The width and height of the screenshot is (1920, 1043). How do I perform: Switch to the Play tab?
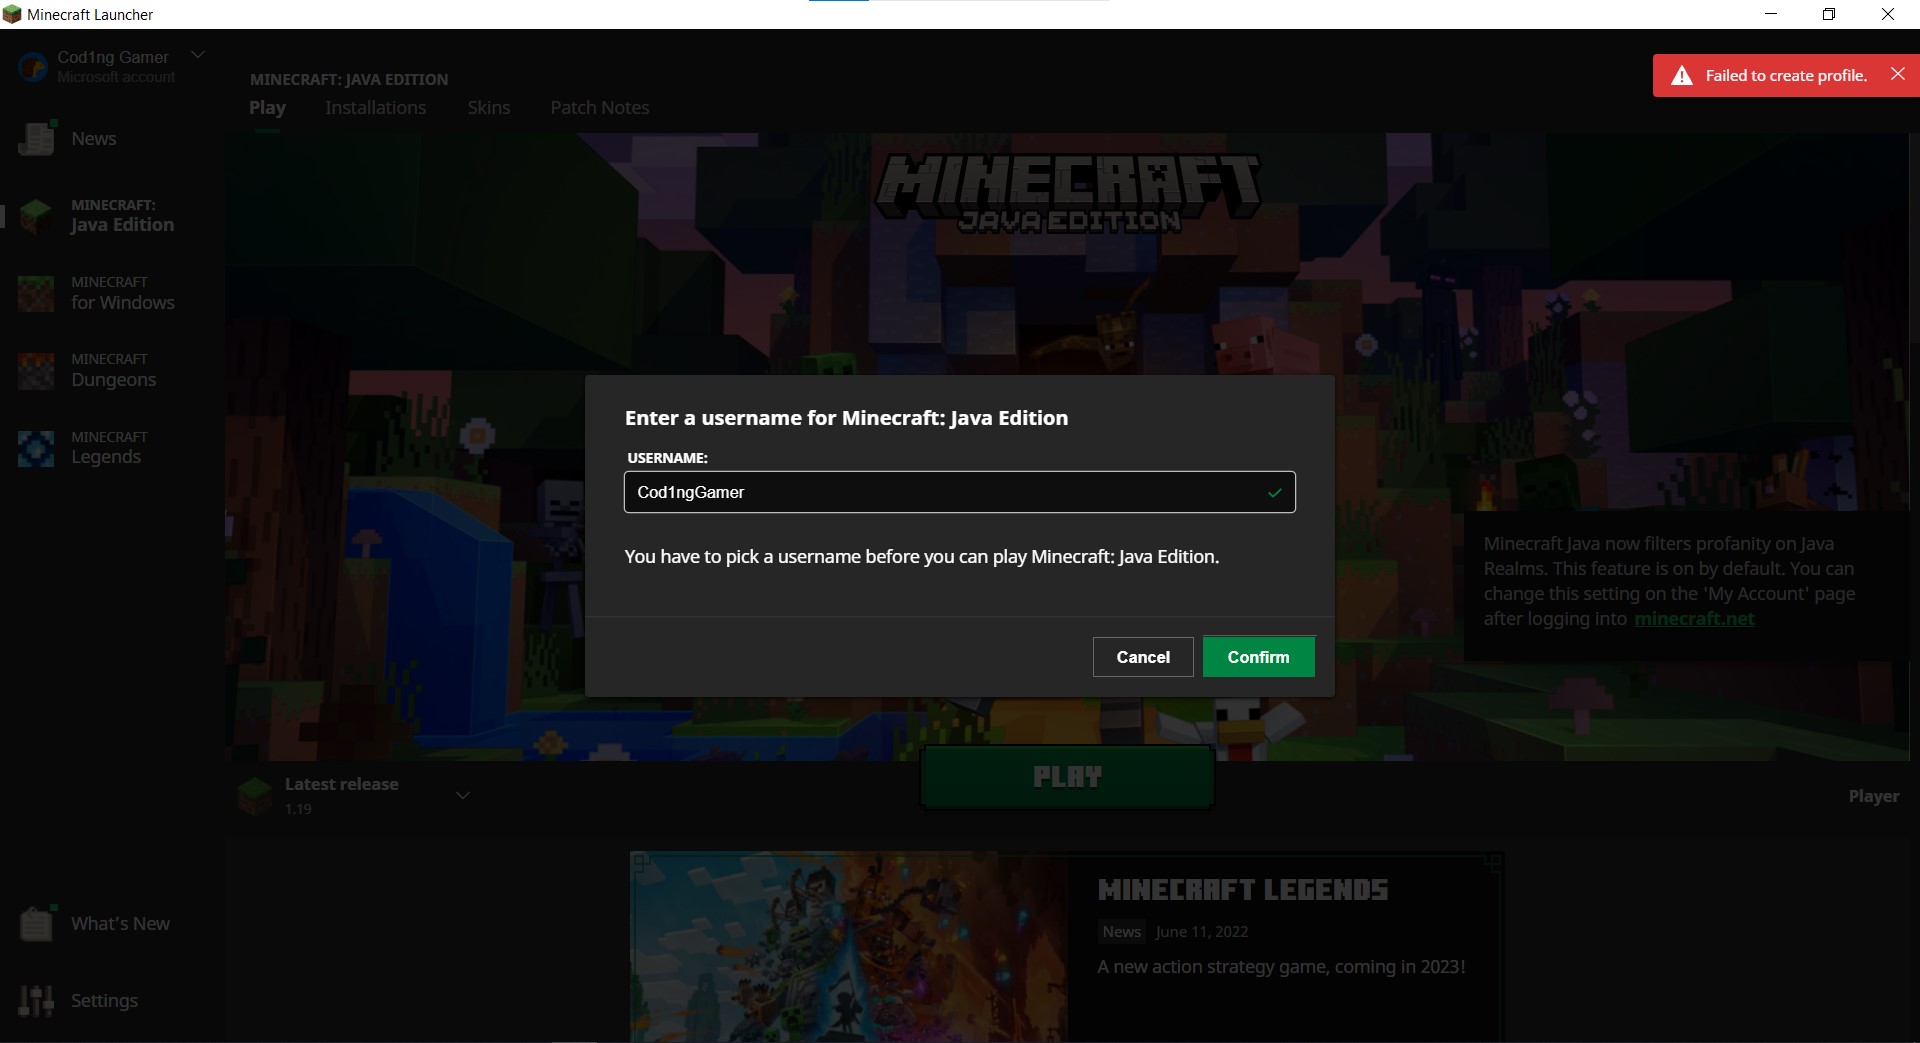click(x=267, y=107)
